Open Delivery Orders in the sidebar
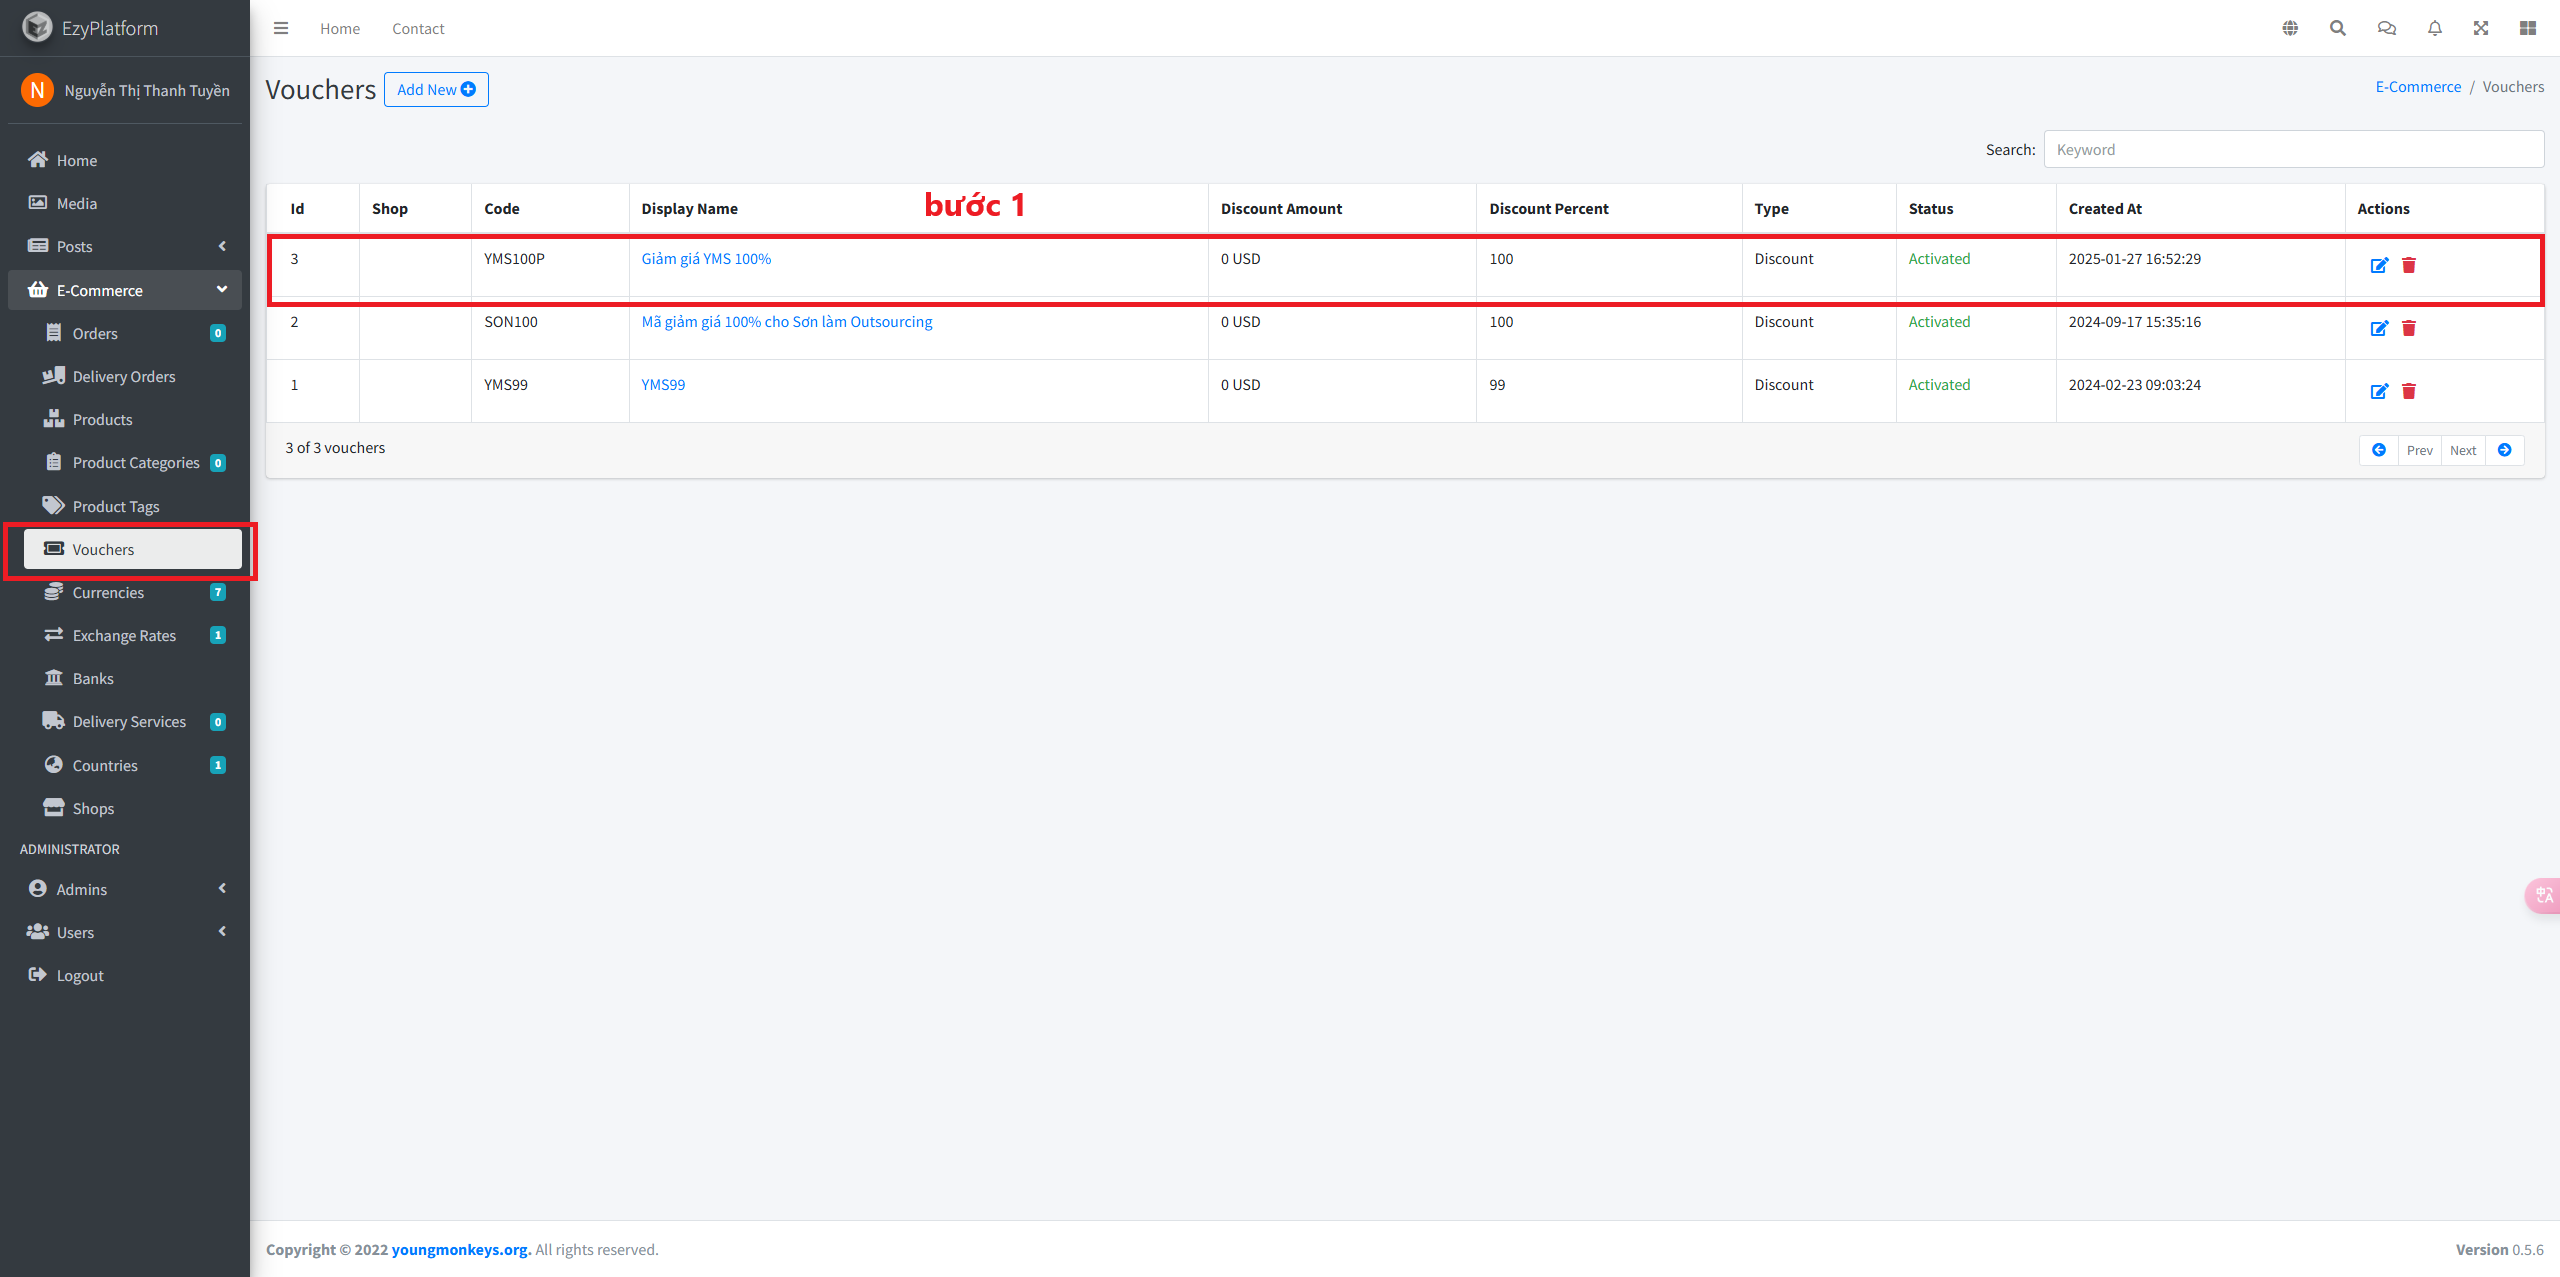 (133, 376)
